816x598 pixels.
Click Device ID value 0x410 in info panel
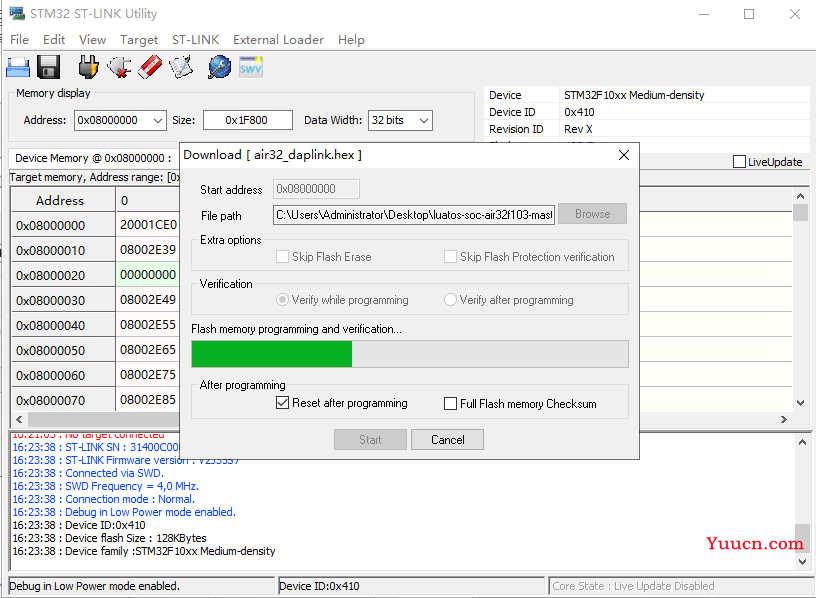coord(579,112)
